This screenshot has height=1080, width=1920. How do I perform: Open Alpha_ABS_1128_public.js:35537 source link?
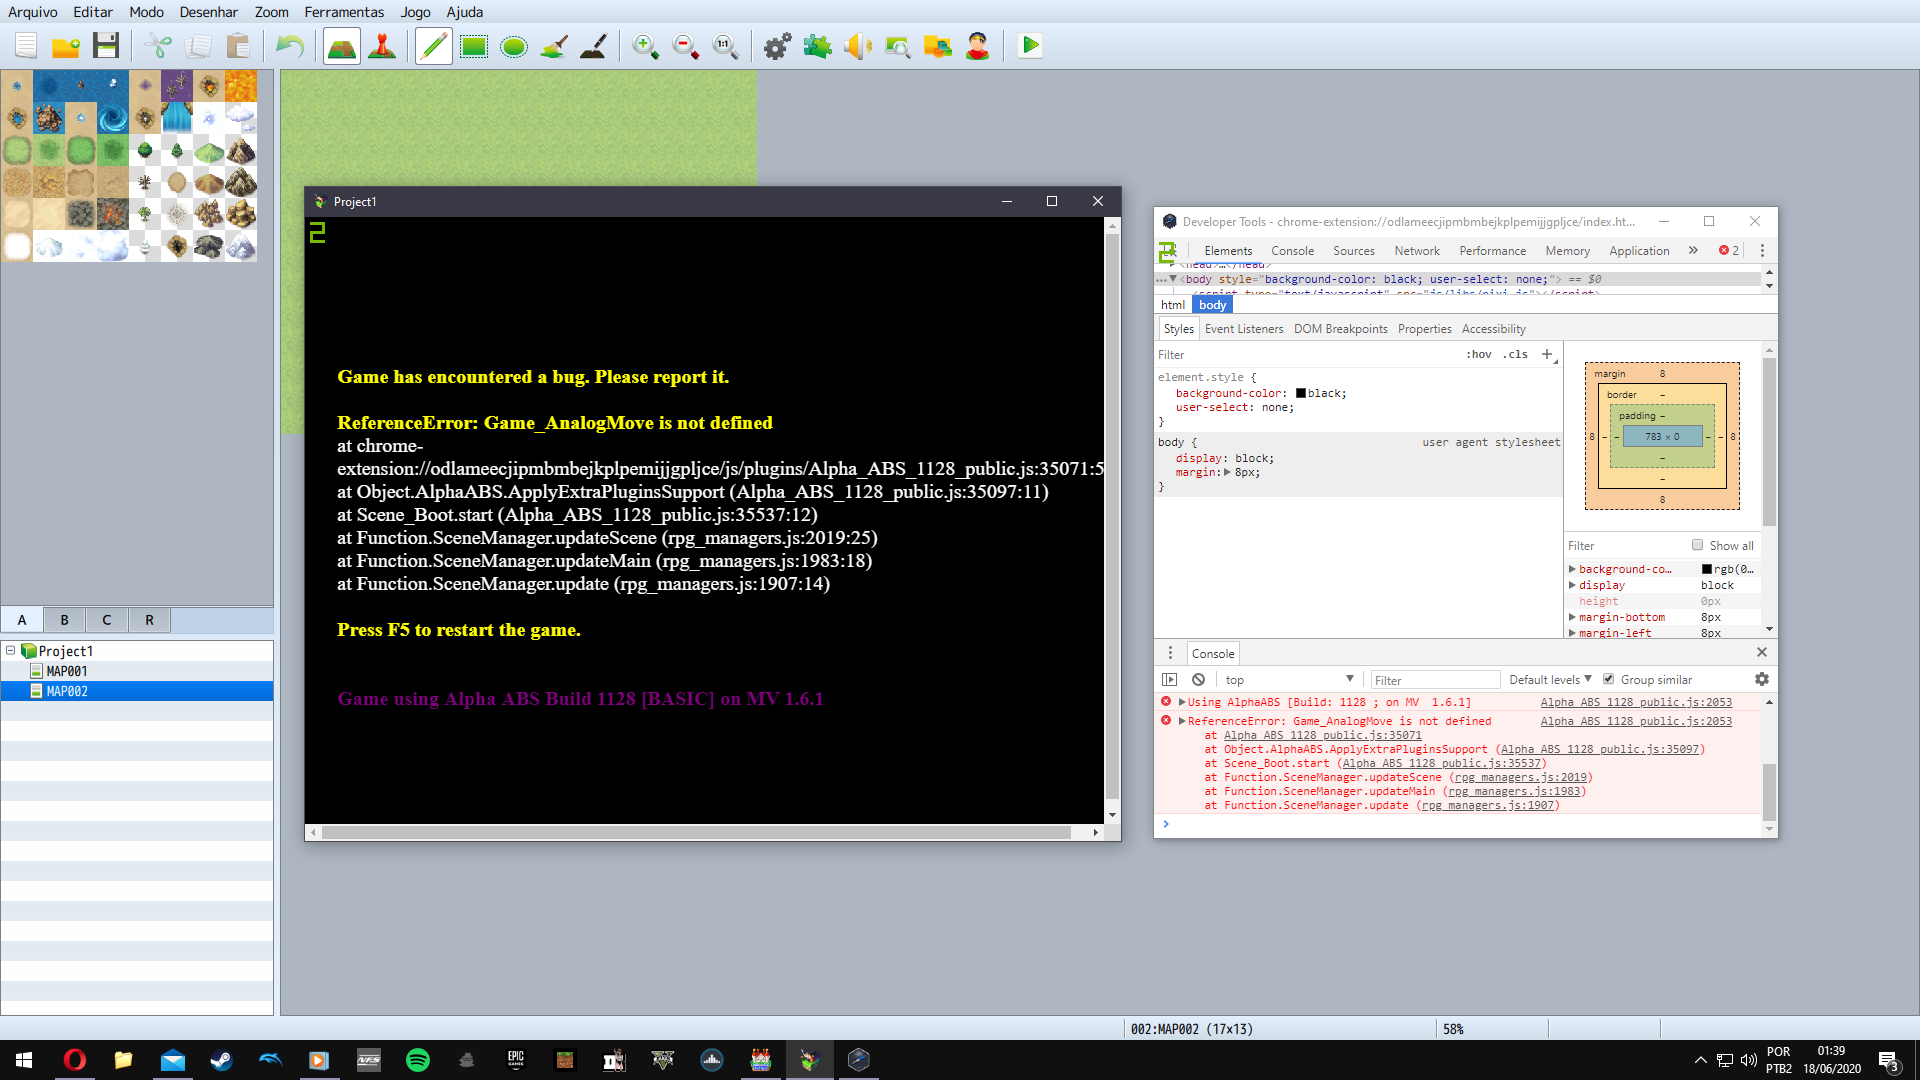1441,763
